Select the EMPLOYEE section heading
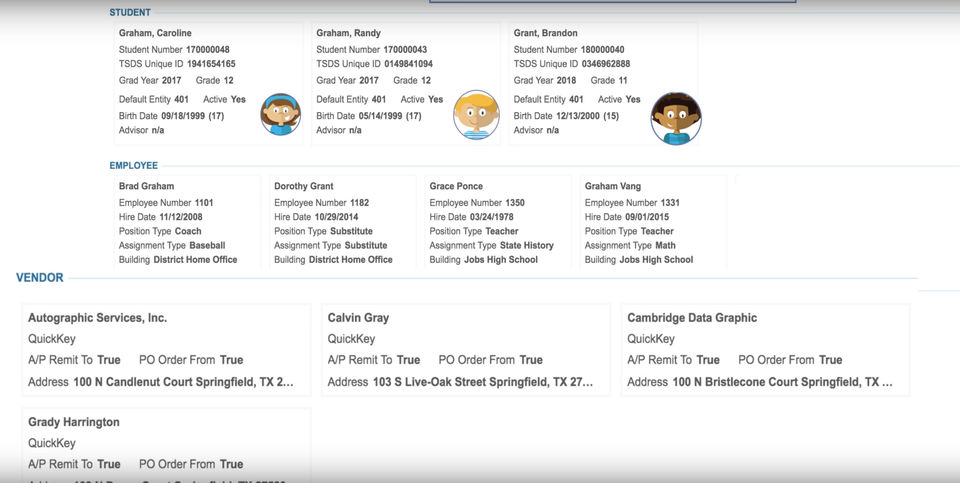 133,165
